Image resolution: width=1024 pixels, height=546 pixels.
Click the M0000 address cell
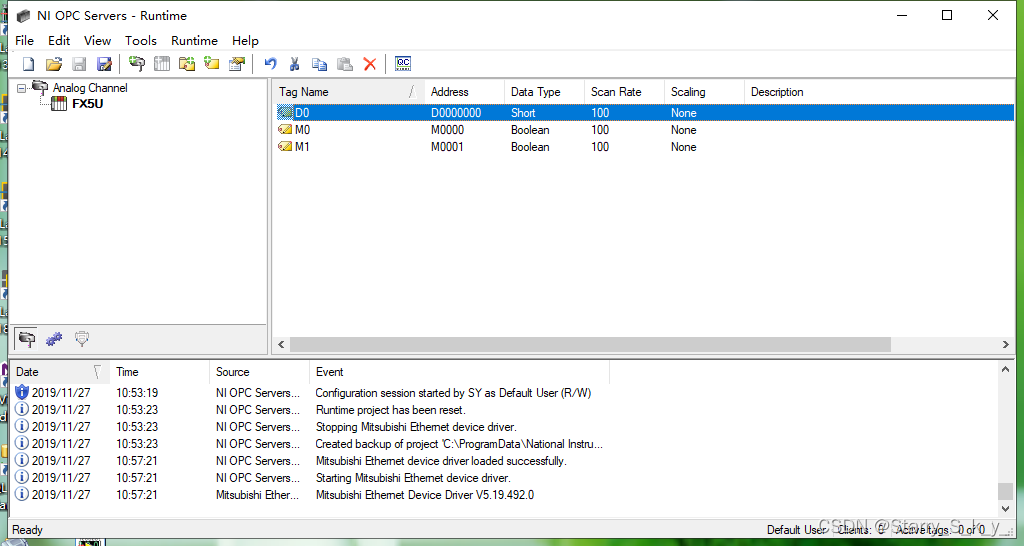pyautogui.click(x=447, y=129)
